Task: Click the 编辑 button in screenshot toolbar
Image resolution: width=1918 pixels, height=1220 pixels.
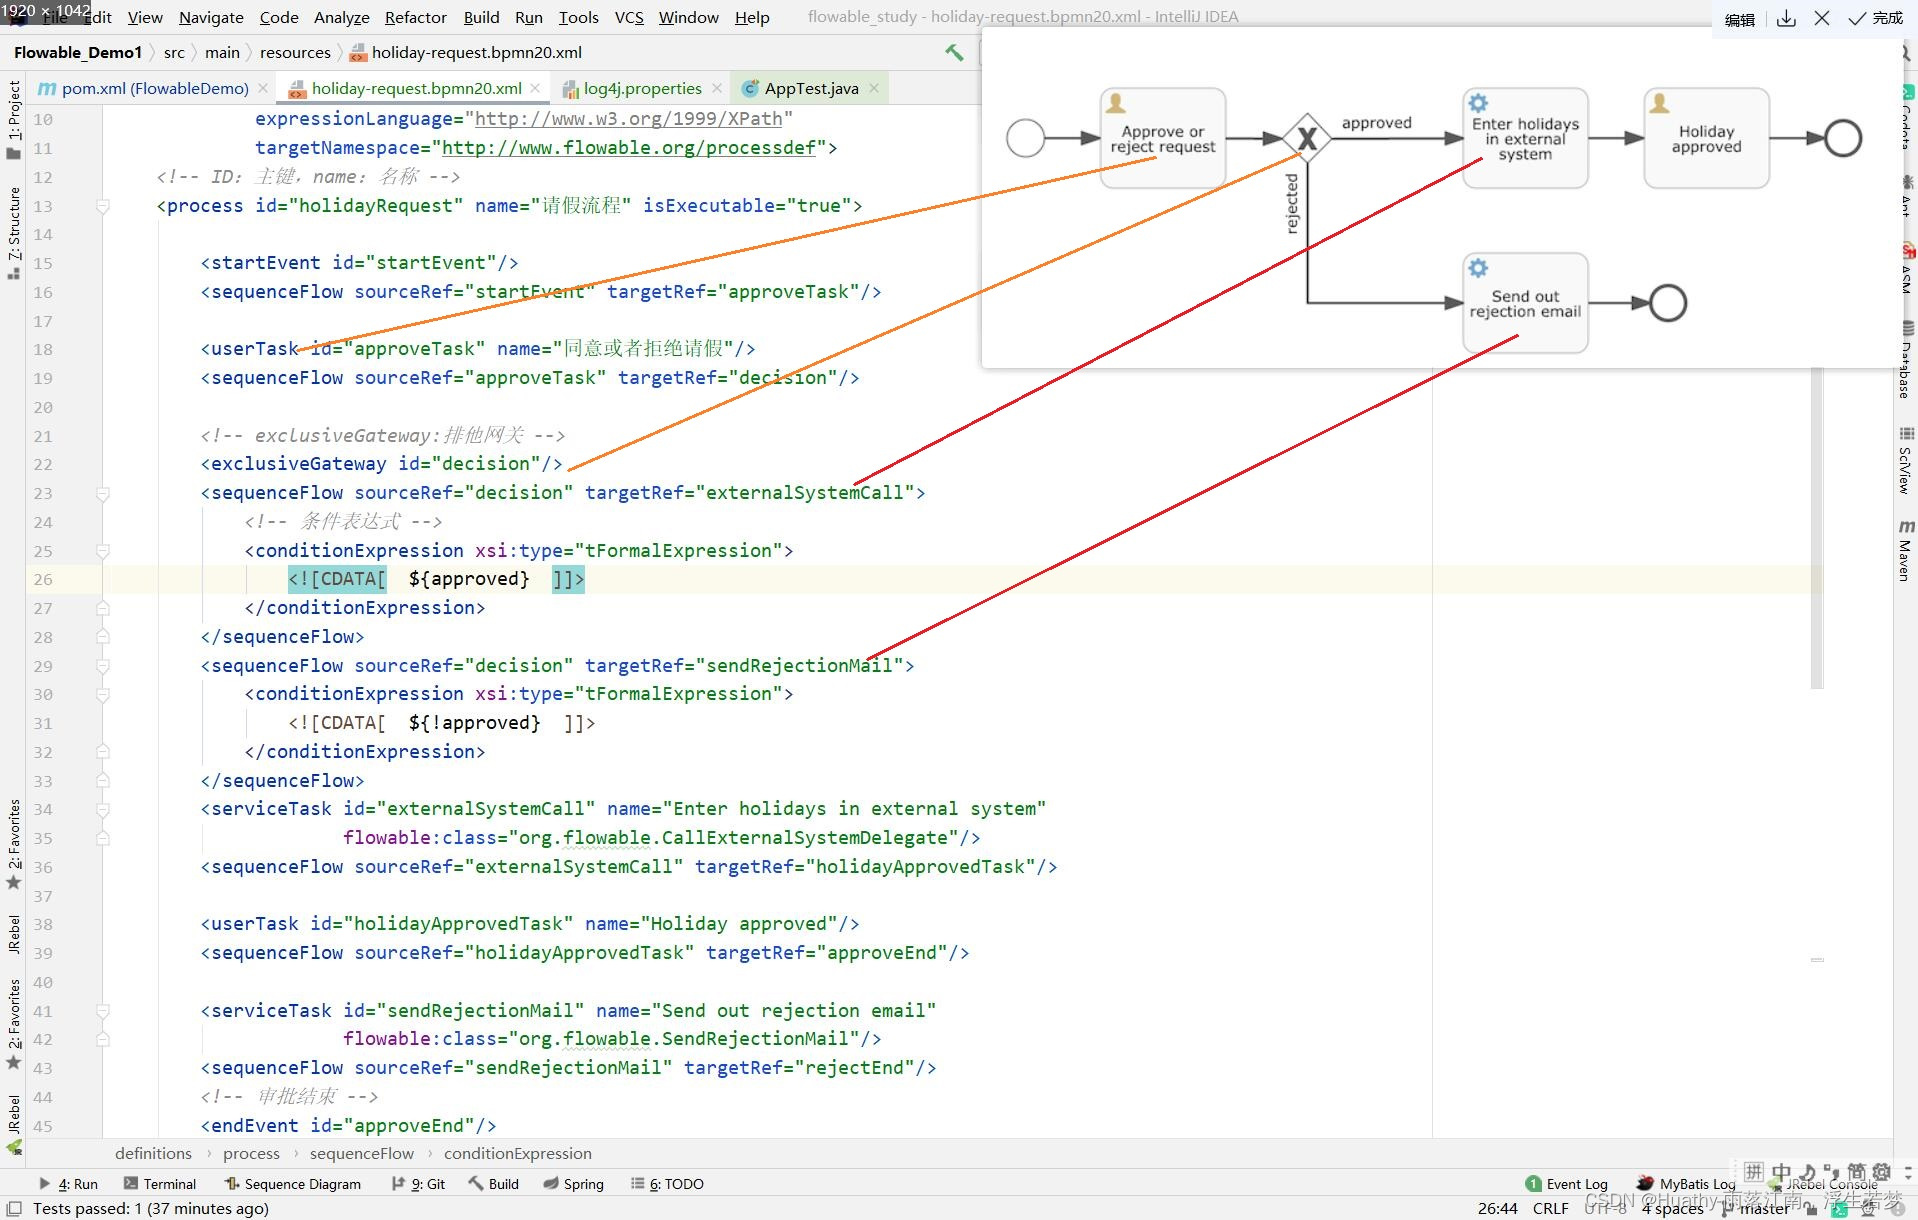Action: tap(1740, 19)
